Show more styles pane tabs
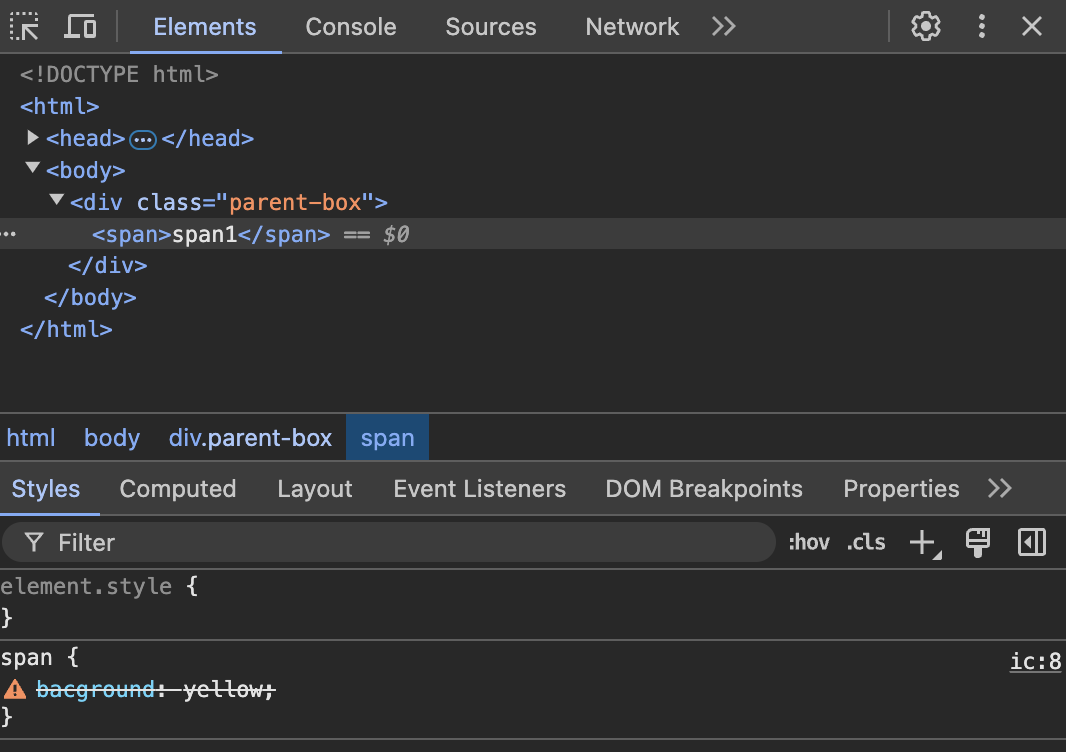This screenshot has width=1066, height=752. 999,488
